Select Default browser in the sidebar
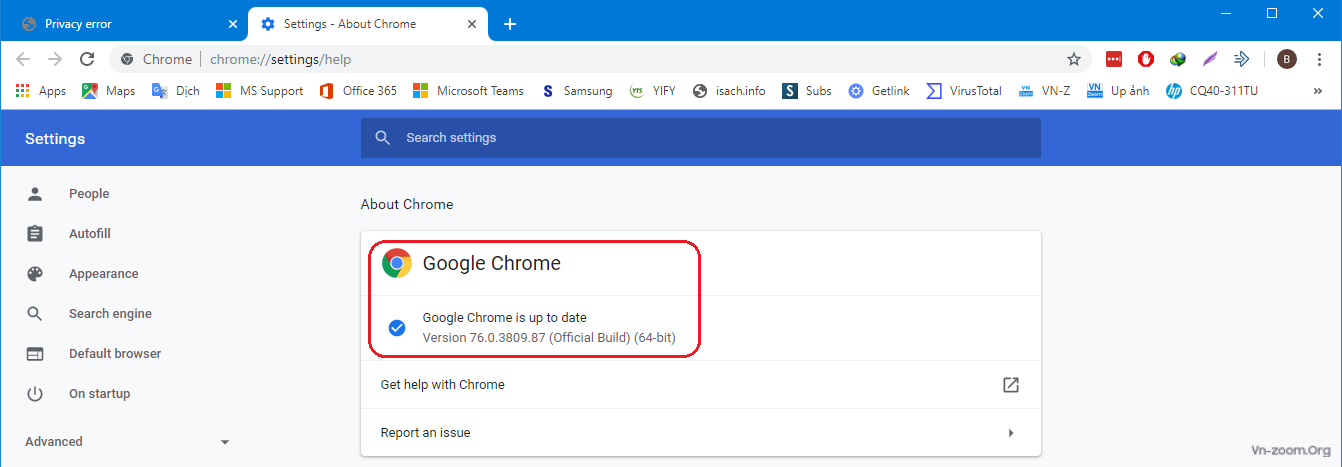The height and width of the screenshot is (467, 1342). (x=115, y=354)
